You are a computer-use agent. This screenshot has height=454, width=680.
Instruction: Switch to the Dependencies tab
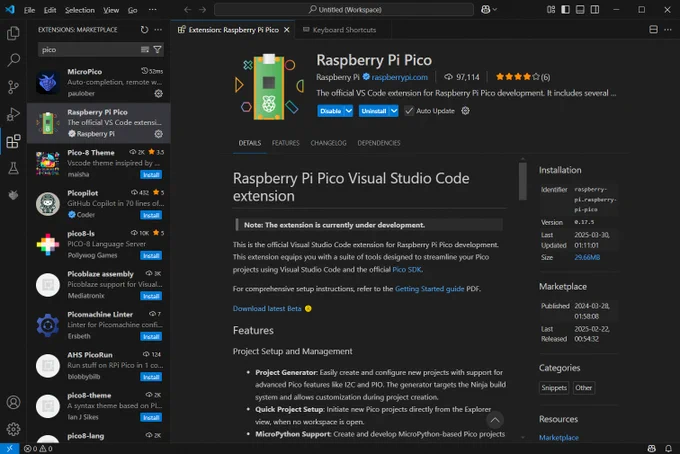(379, 143)
